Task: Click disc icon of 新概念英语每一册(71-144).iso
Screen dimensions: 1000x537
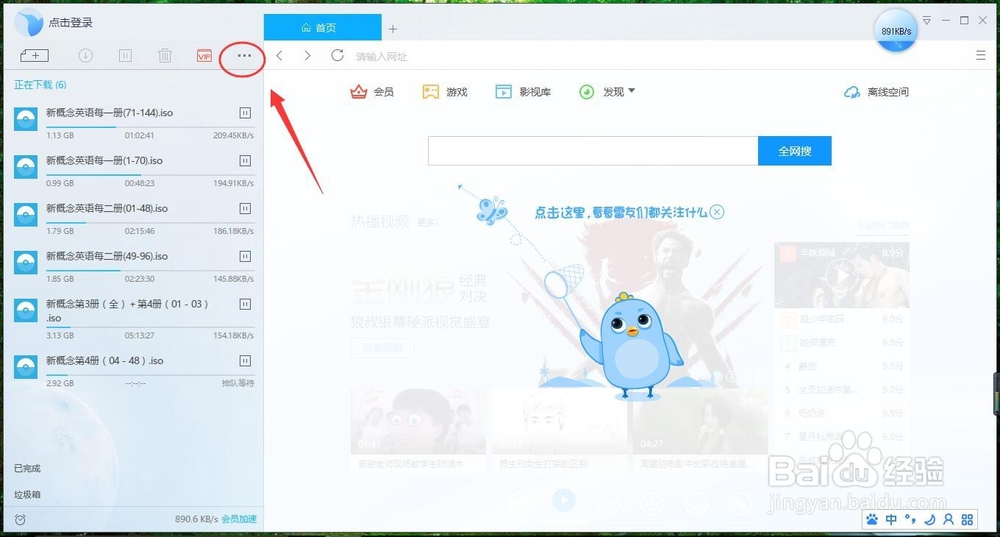Action: (x=26, y=119)
